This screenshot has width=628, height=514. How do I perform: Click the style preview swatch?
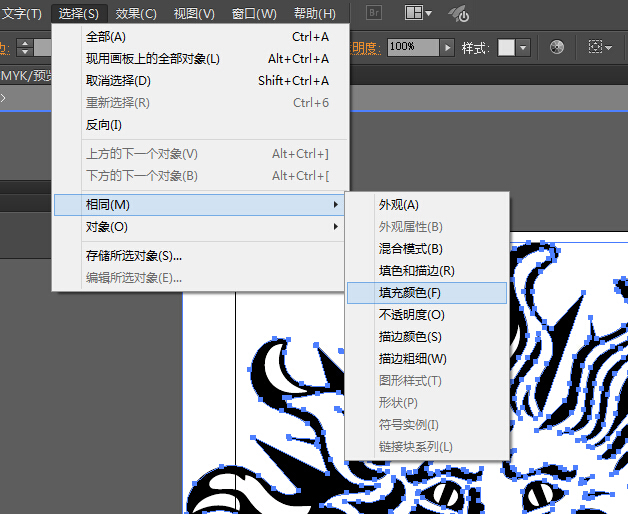[x=506, y=48]
